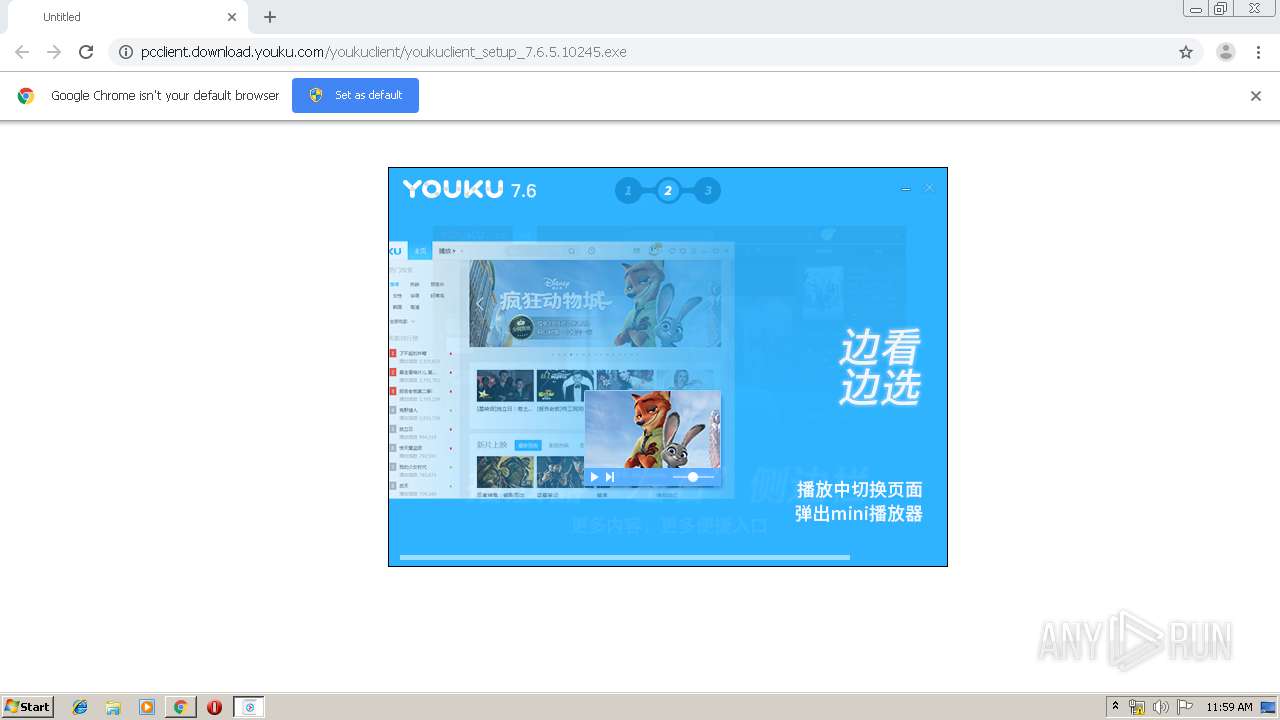Open the Chrome profile avatar

coord(1226,52)
